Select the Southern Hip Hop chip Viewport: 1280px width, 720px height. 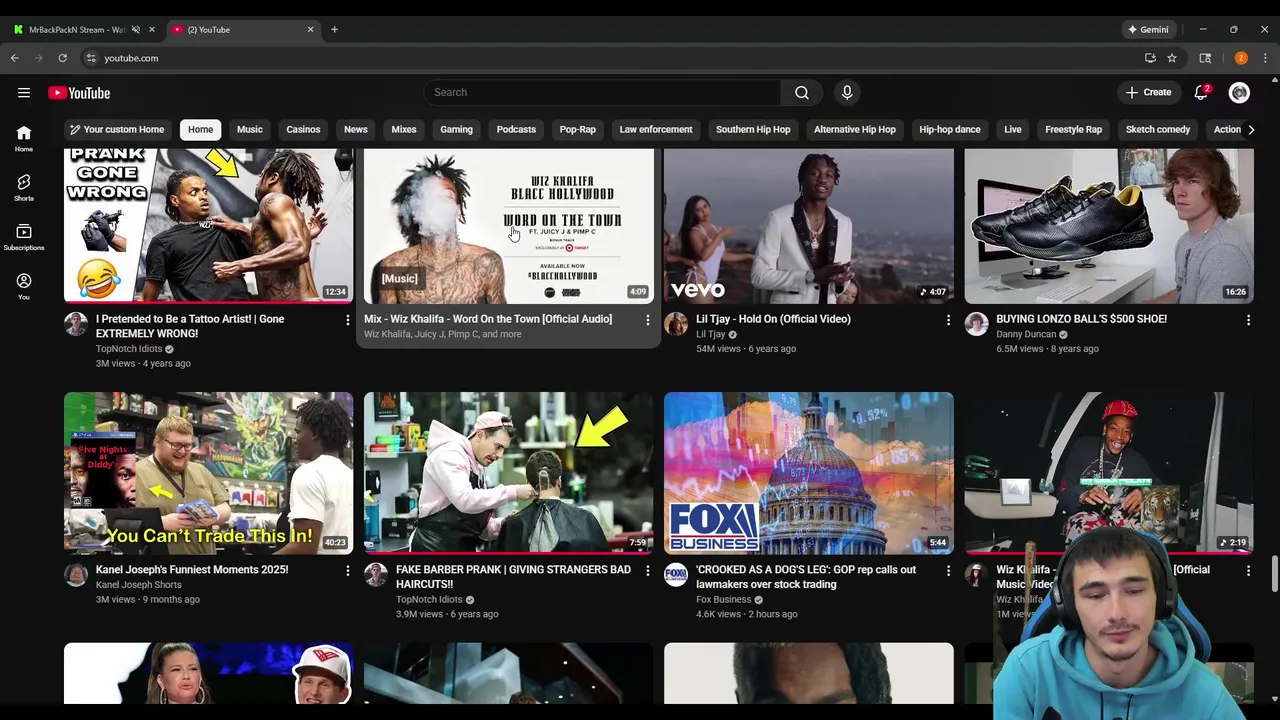click(753, 129)
